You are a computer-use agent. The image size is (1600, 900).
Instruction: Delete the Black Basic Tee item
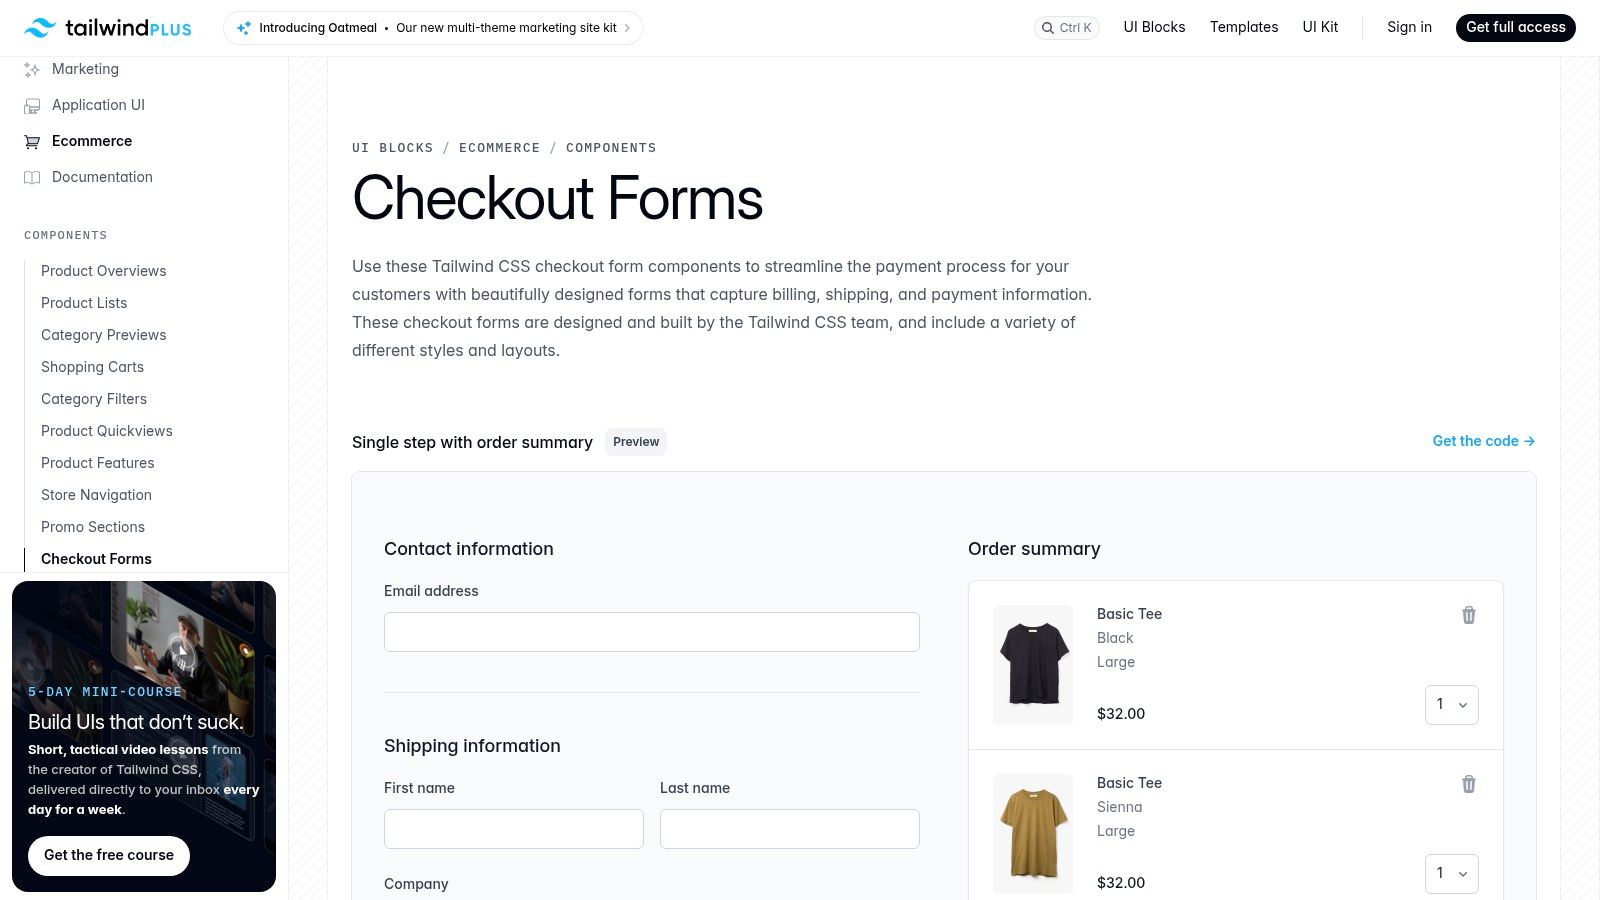coord(1469,615)
